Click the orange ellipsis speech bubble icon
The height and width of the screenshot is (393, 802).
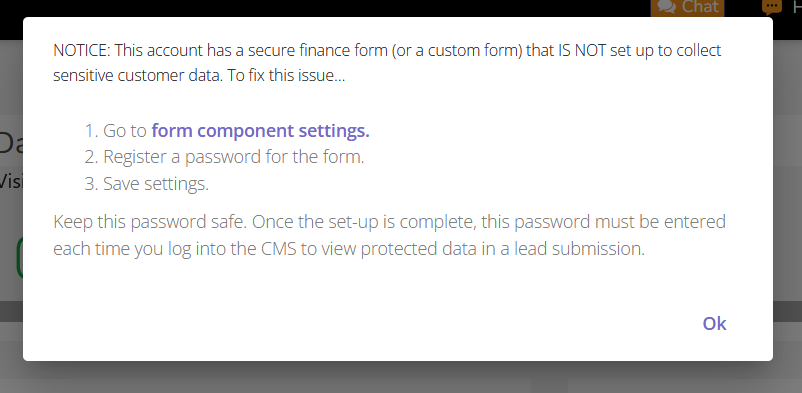[772, 7]
